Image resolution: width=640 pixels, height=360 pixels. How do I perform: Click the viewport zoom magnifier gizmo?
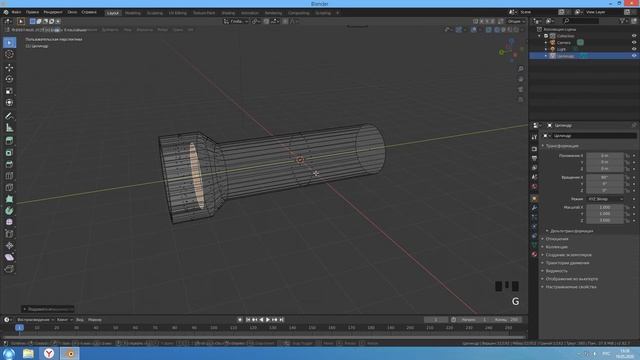(520, 69)
